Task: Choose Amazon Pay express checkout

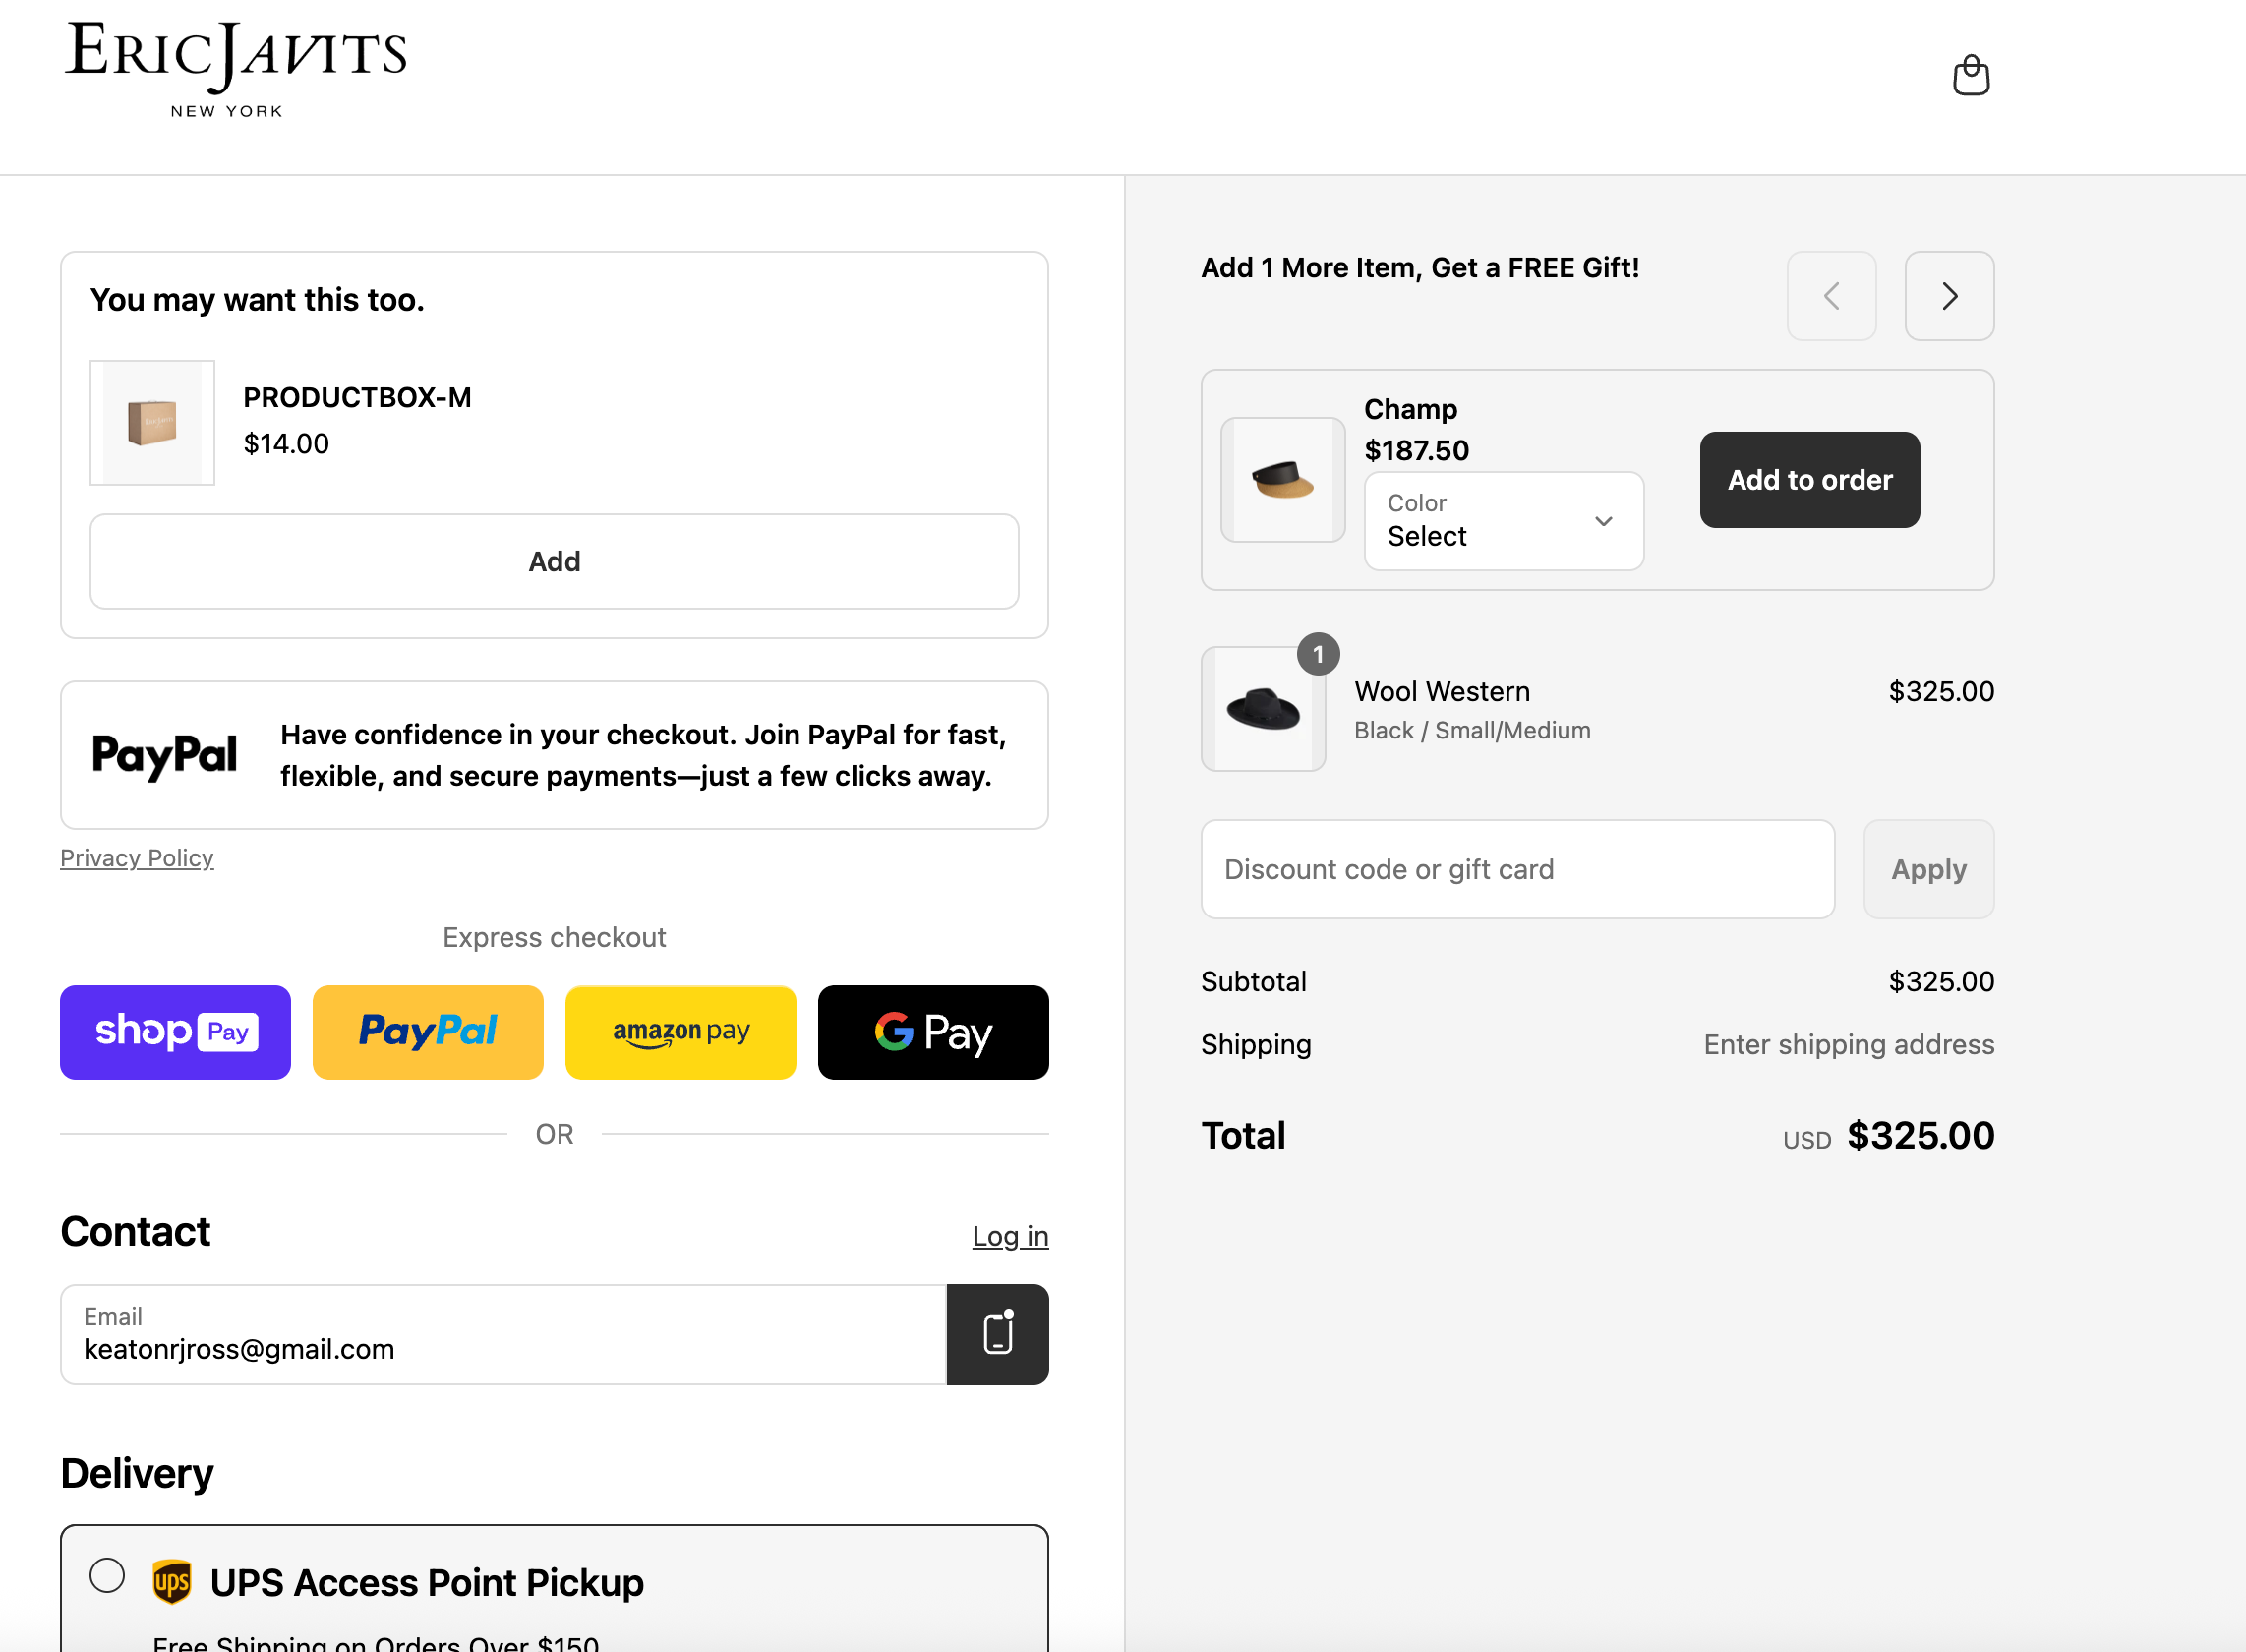Action: (680, 1031)
